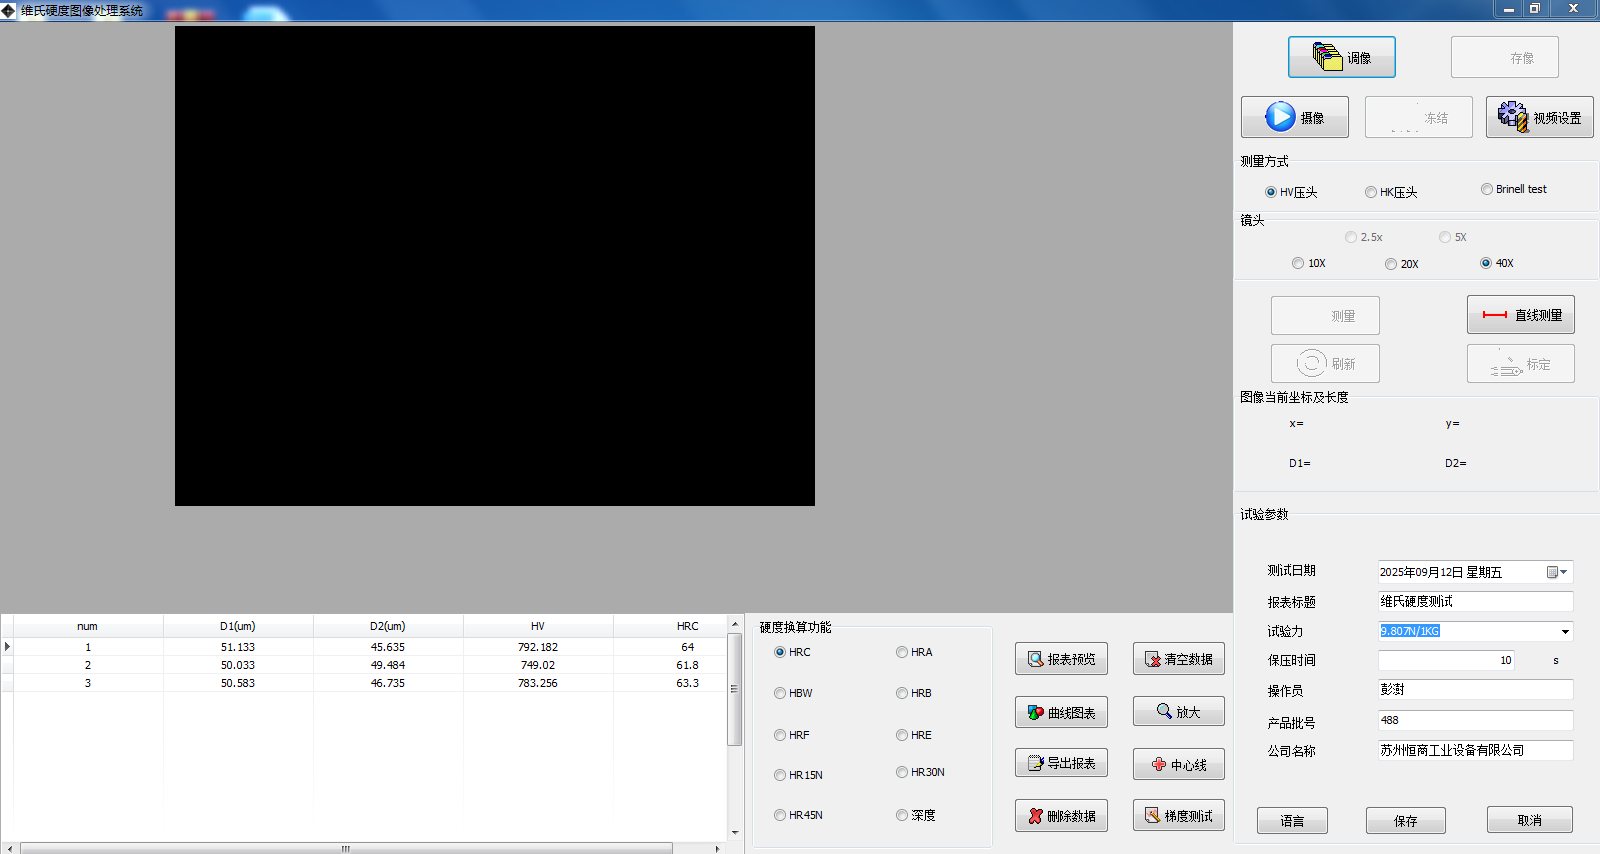Open 曲线图表 curve chart
Image resolution: width=1600 pixels, height=854 pixels.
[1061, 713]
